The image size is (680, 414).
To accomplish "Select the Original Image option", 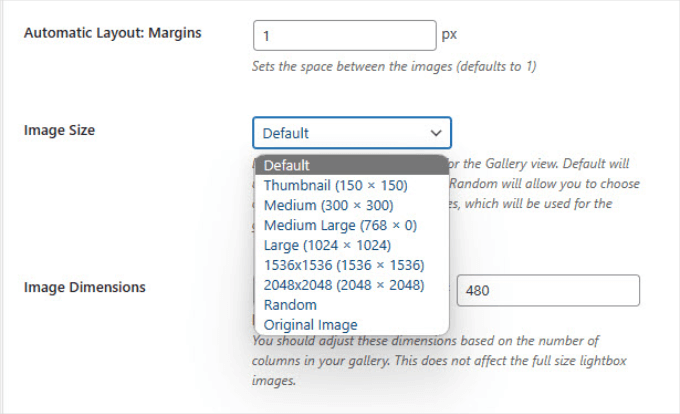I will 310,325.
